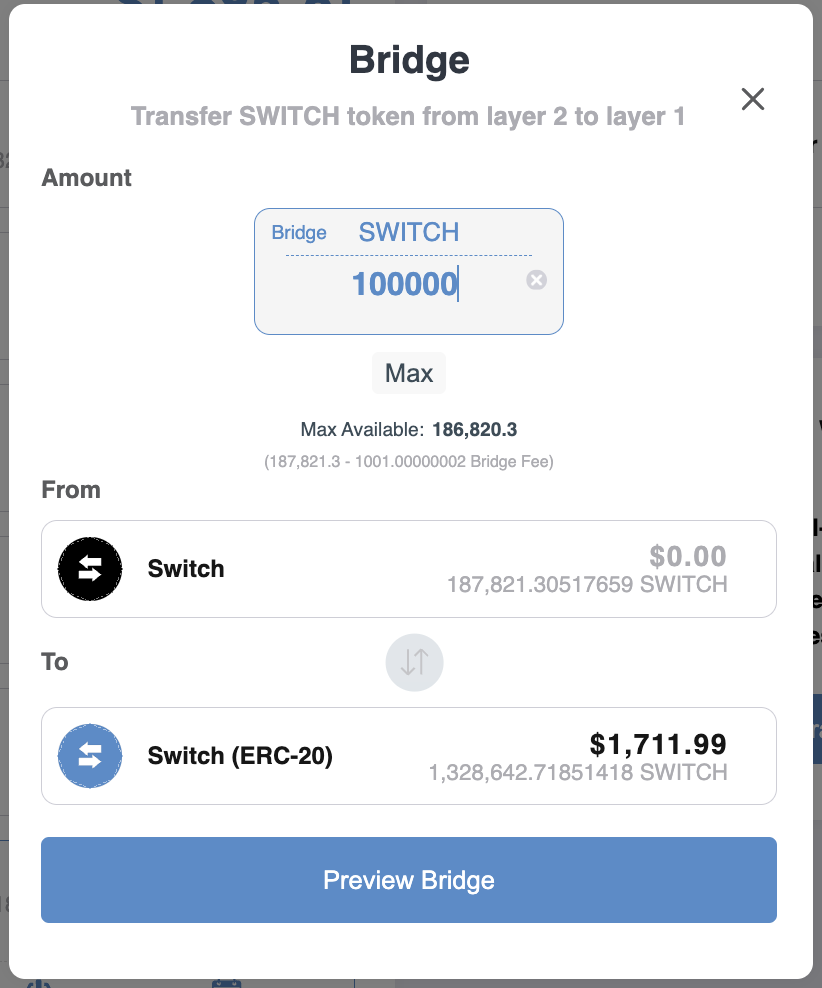This screenshot has width=822, height=988.
Task: Click the $0.00 balance value
Action: click(x=688, y=556)
